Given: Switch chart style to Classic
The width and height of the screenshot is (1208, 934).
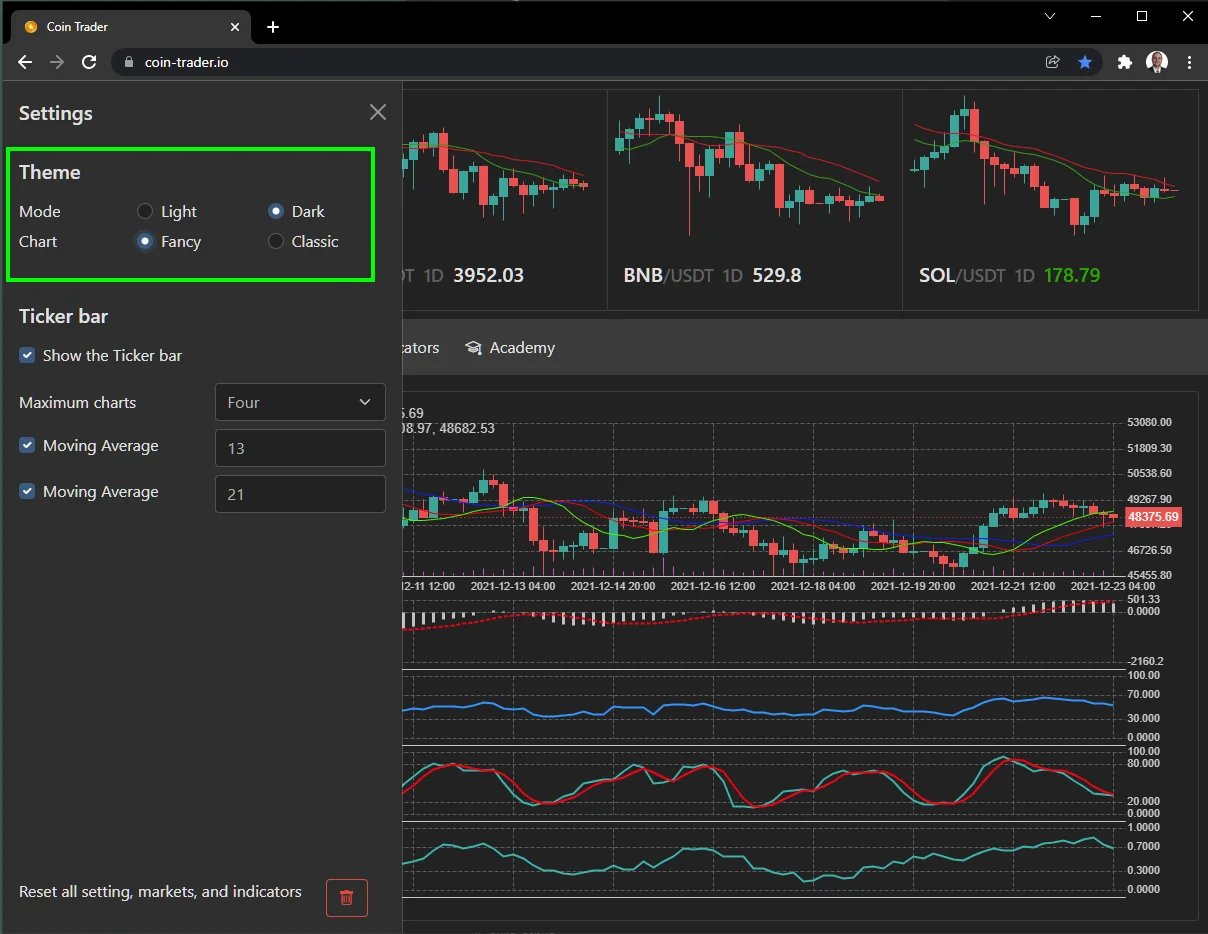Looking at the screenshot, I should [x=275, y=241].
